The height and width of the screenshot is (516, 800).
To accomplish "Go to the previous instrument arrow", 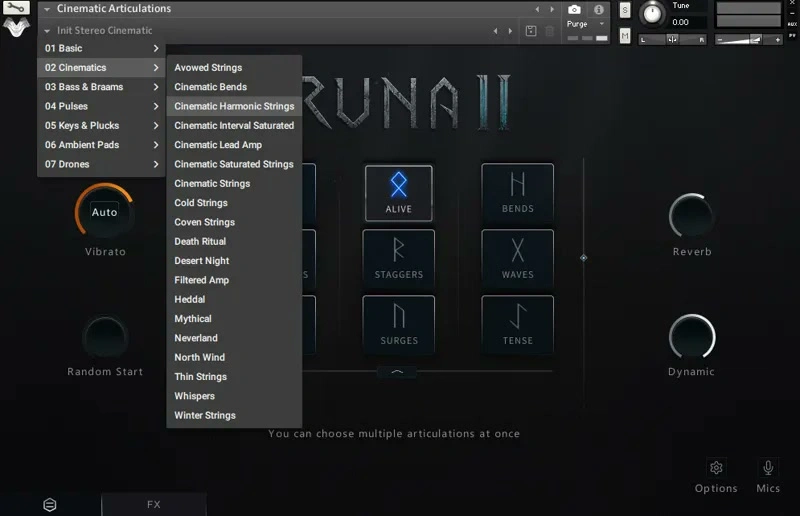I will click(x=537, y=9).
